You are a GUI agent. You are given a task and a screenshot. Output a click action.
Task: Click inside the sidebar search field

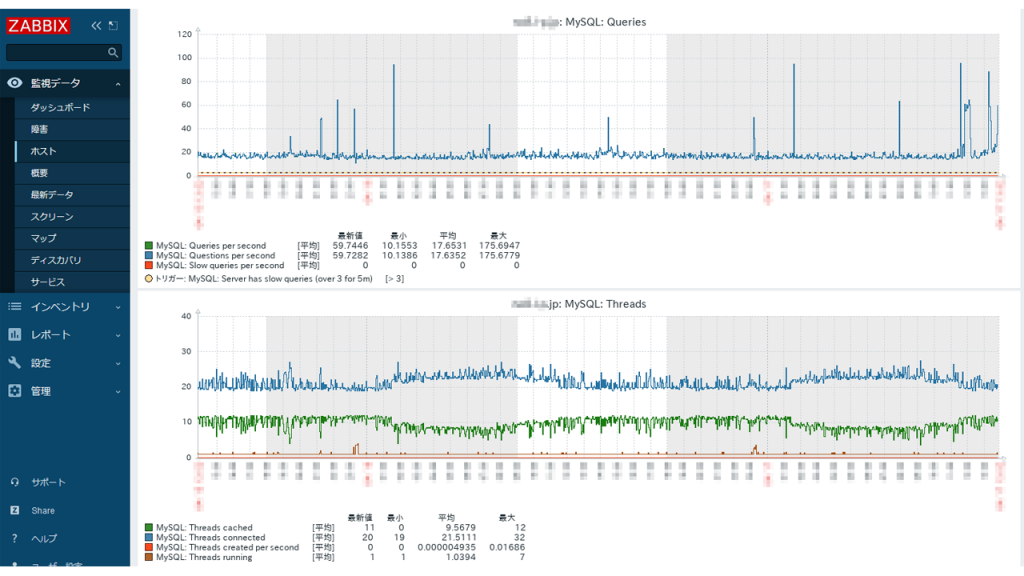coord(55,51)
